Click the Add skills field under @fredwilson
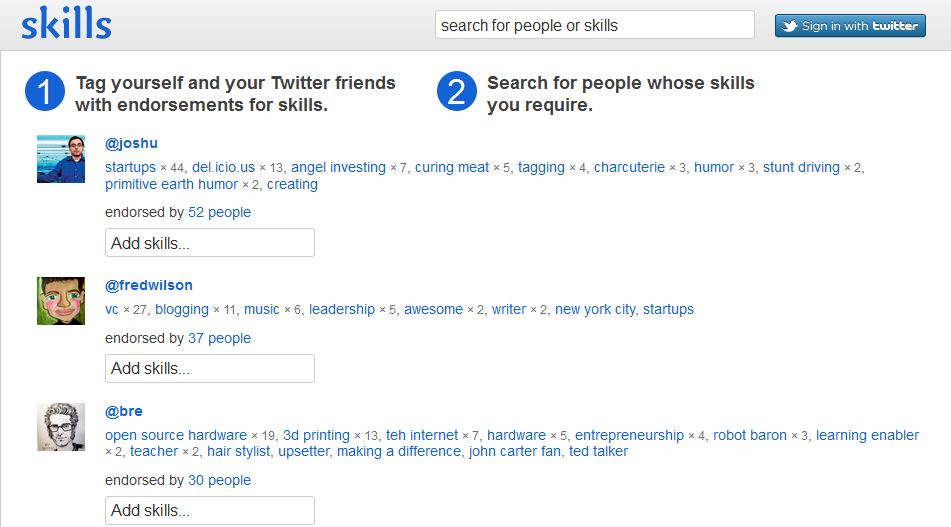 pyautogui.click(x=210, y=369)
